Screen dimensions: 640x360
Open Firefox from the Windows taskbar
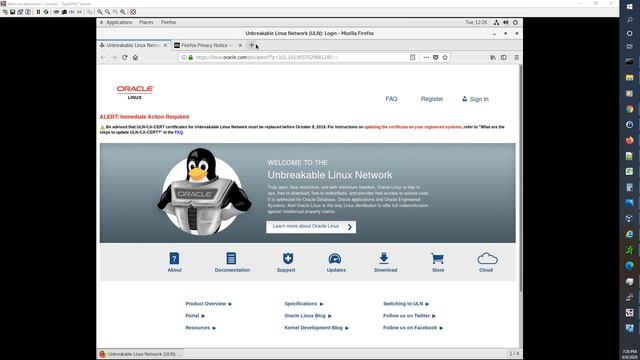629,140
